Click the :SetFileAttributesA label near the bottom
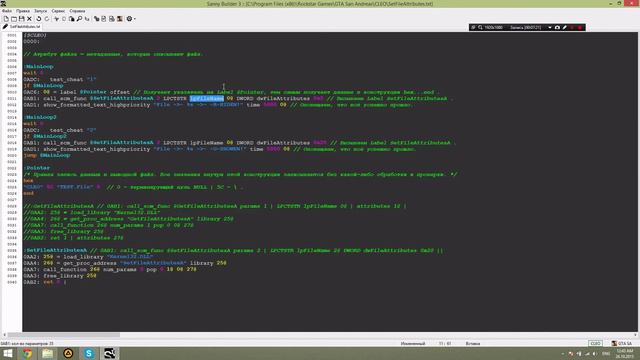Viewport: 640px width, 360px height. (55, 250)
